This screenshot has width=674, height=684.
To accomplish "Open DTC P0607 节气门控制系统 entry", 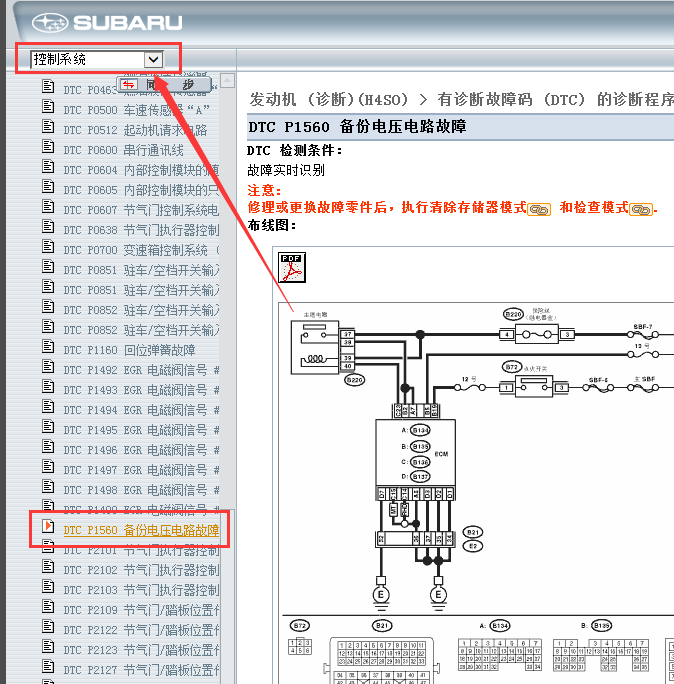I will tap(141, 210).
